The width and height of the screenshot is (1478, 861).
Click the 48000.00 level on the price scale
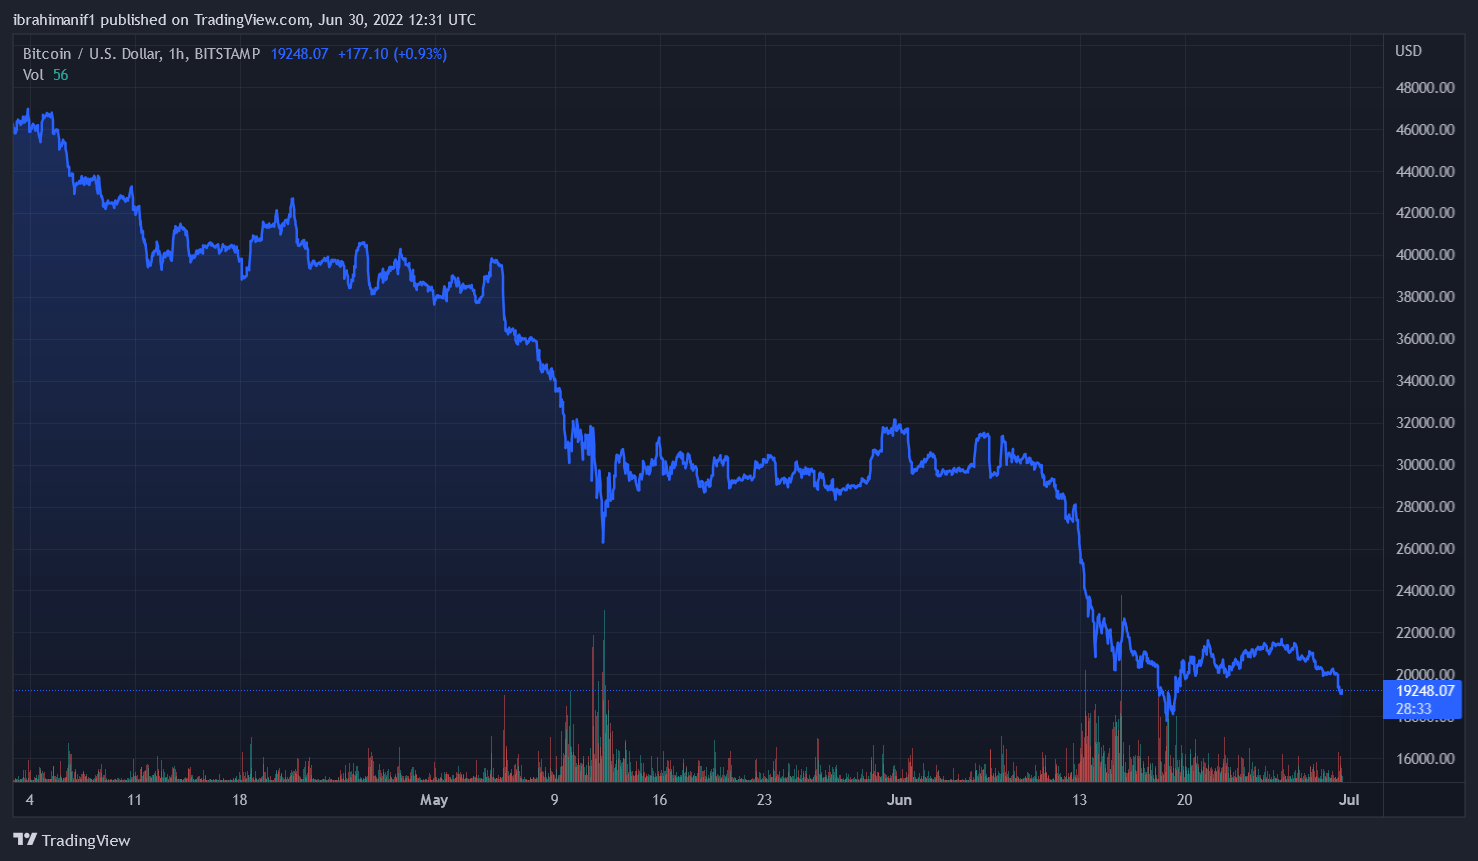coord(1423,87)
